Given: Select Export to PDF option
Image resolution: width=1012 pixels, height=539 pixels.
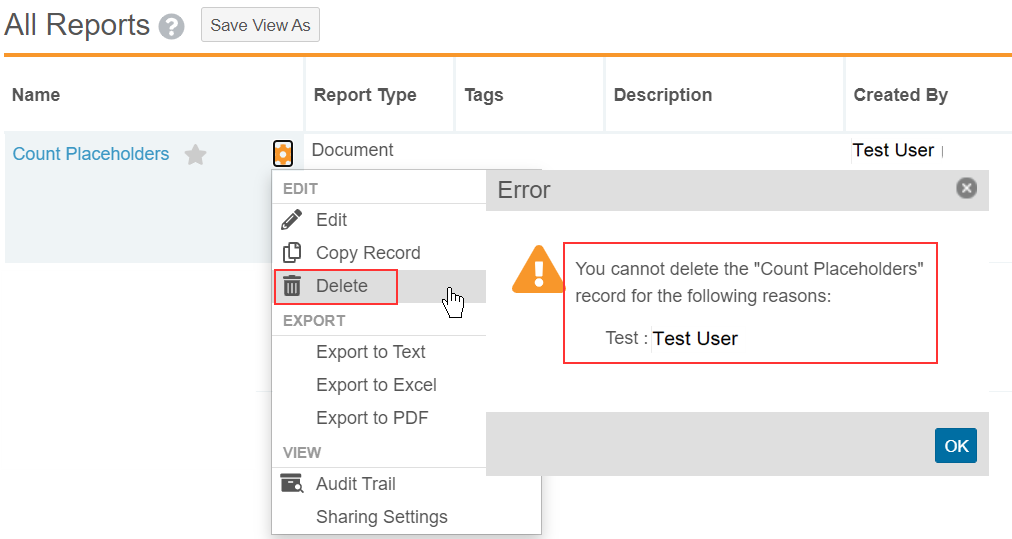Looking at the screenshot, I should coord(372,418).
